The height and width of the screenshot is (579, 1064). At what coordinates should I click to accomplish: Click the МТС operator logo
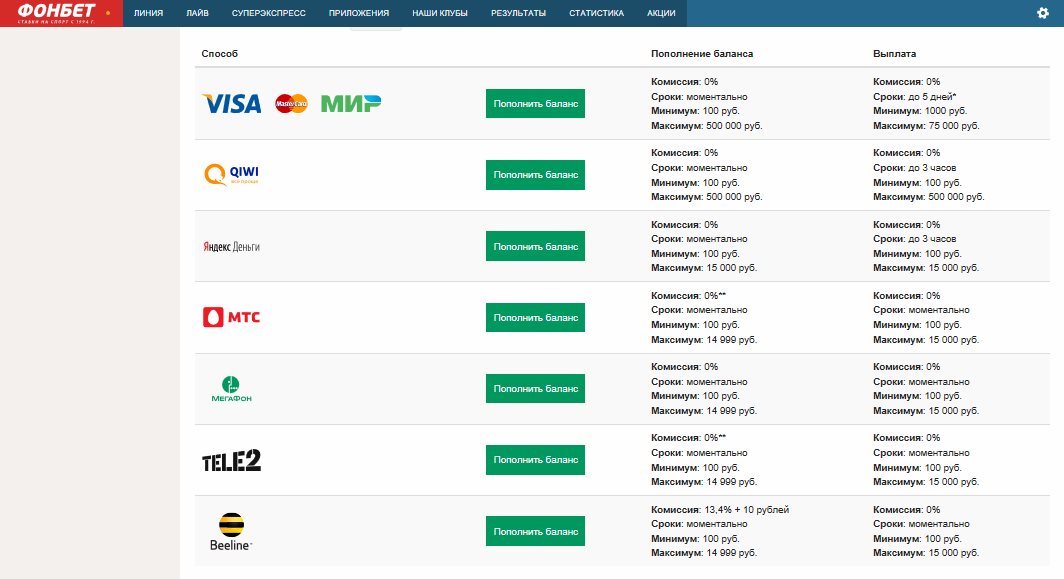(231, 317)
